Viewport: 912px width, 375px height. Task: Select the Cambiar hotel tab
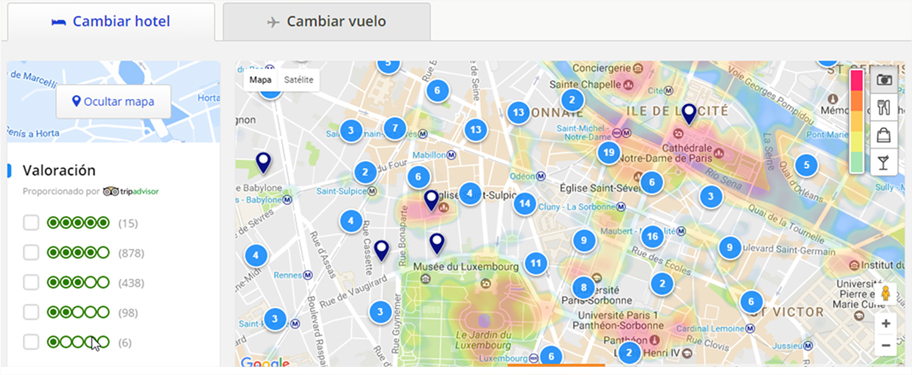click(111, 22)
